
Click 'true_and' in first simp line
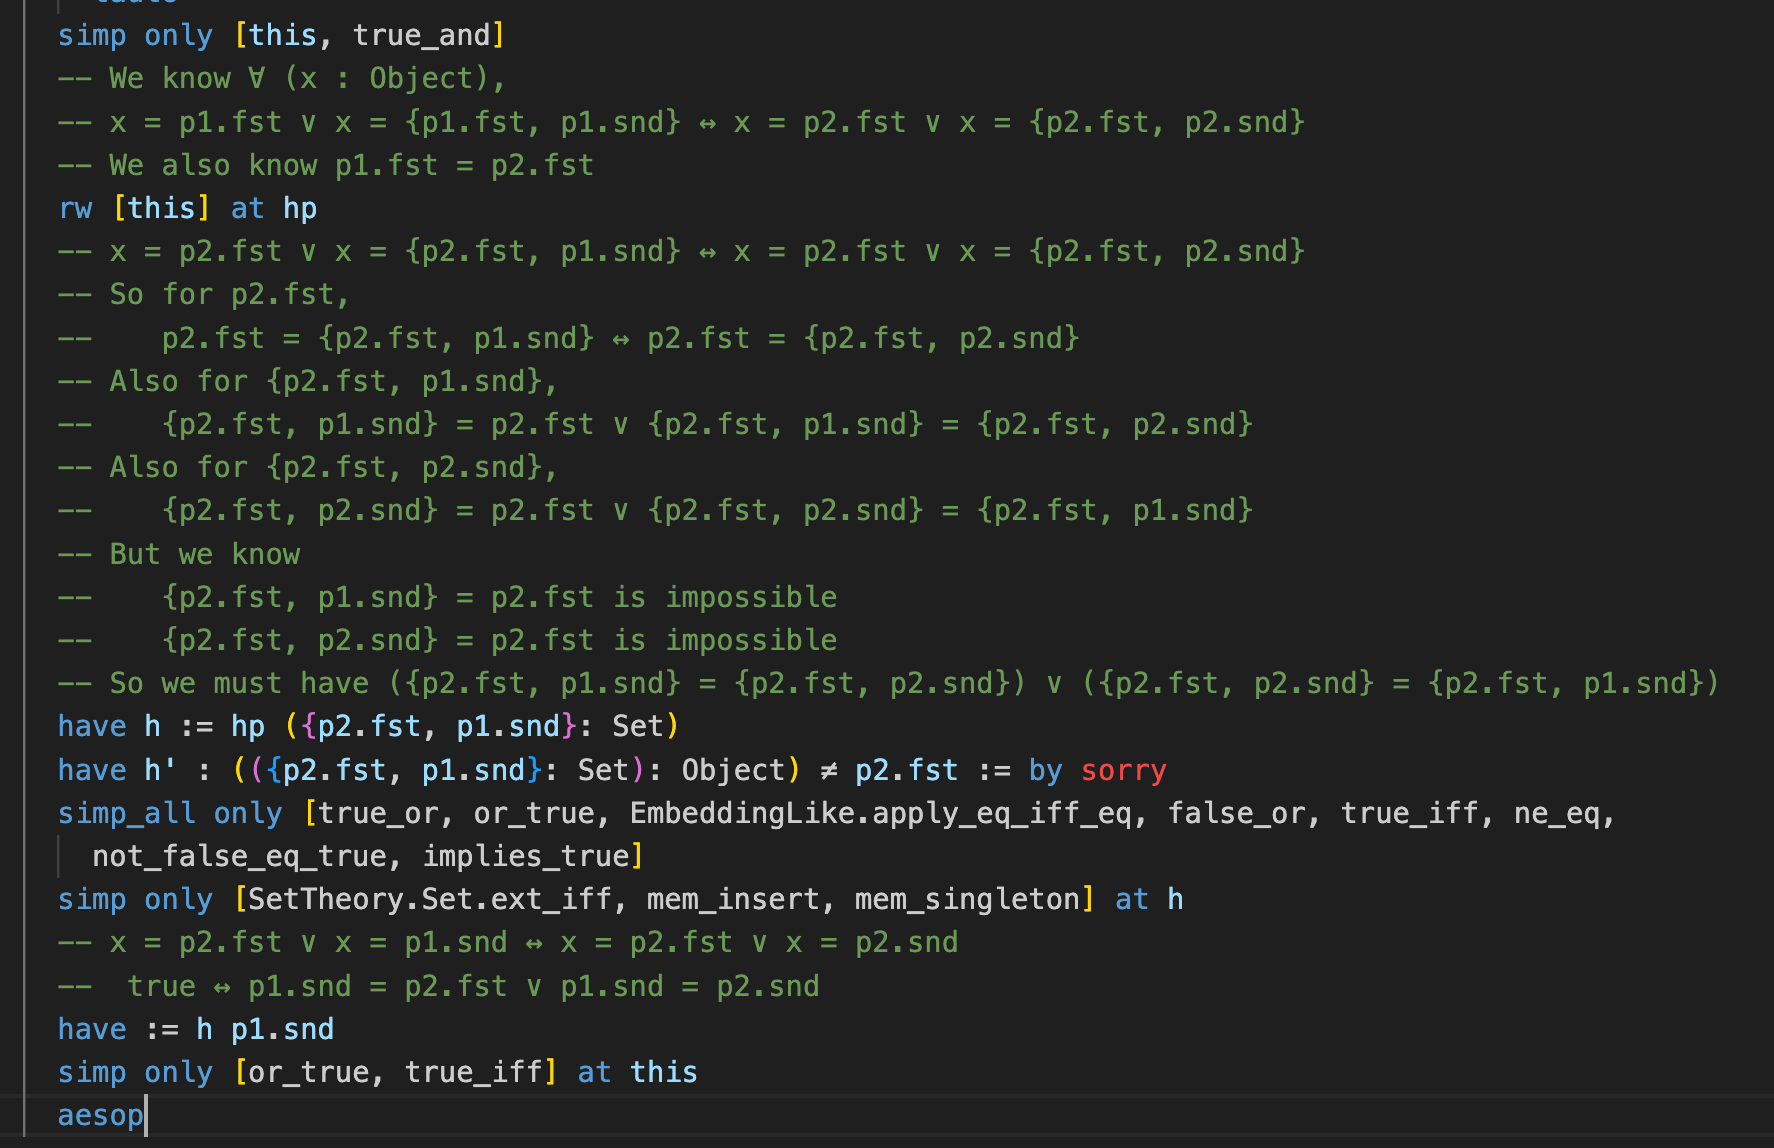pos(421,35)
